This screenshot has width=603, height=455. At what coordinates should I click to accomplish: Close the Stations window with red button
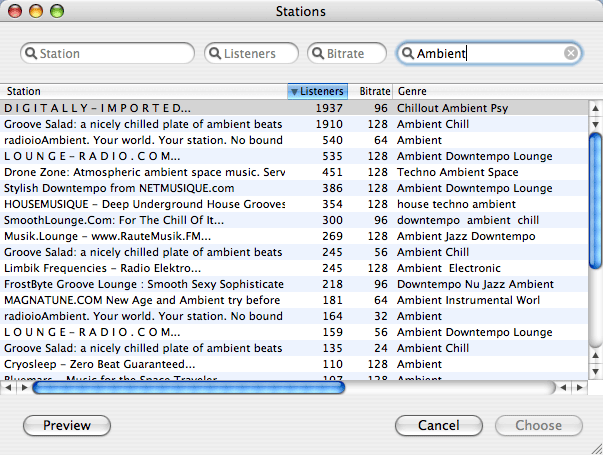point(15,11)
